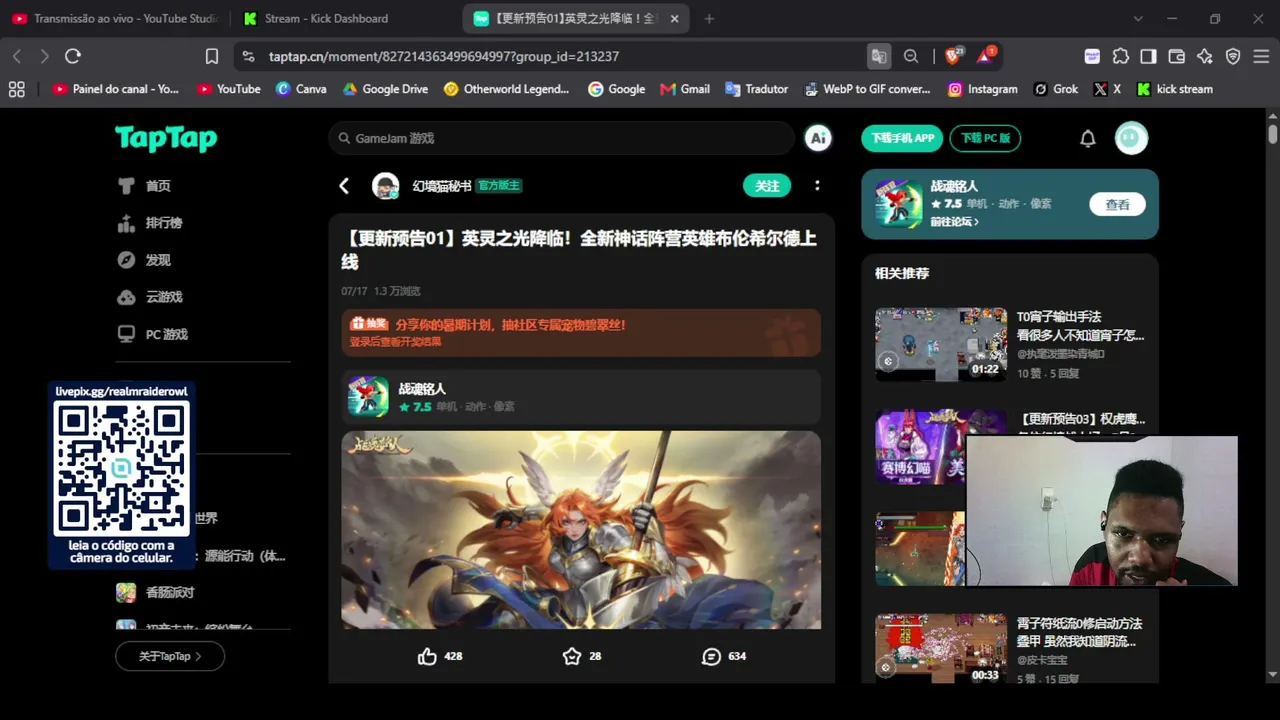Open 【更新预告03】 recommended post title

tap(1081, 419)
